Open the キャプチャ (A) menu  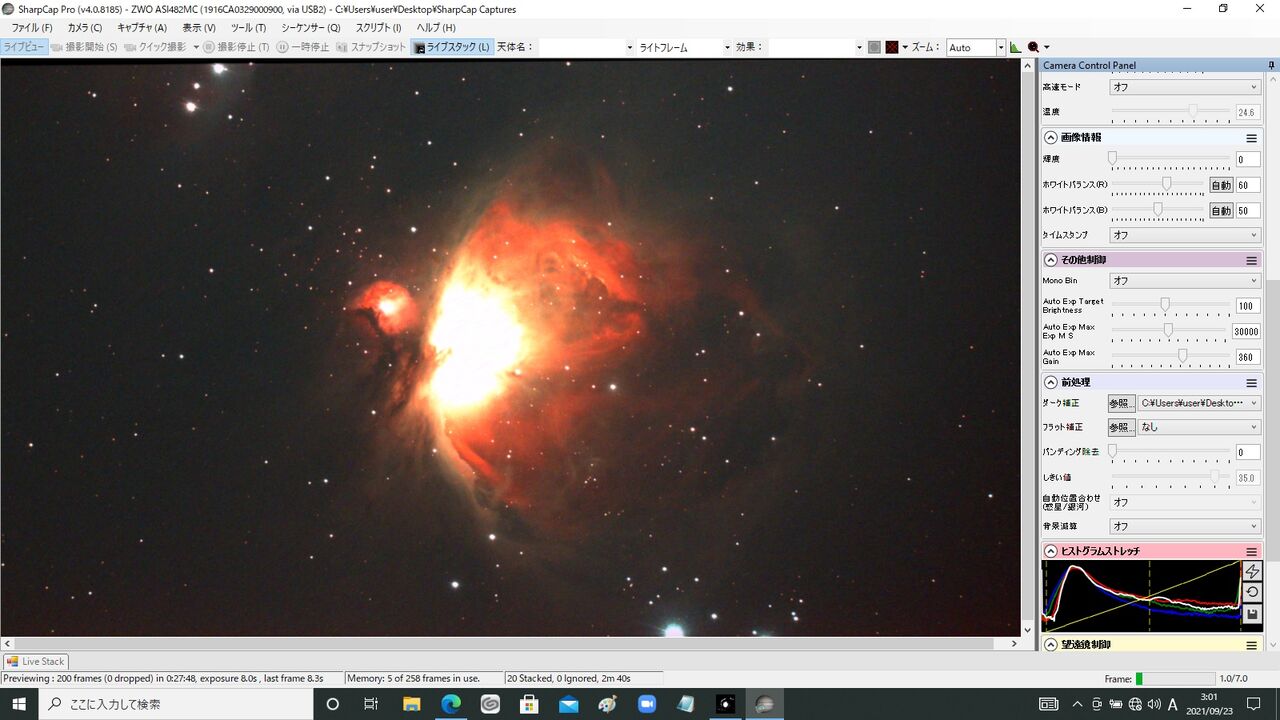(142, 28)
